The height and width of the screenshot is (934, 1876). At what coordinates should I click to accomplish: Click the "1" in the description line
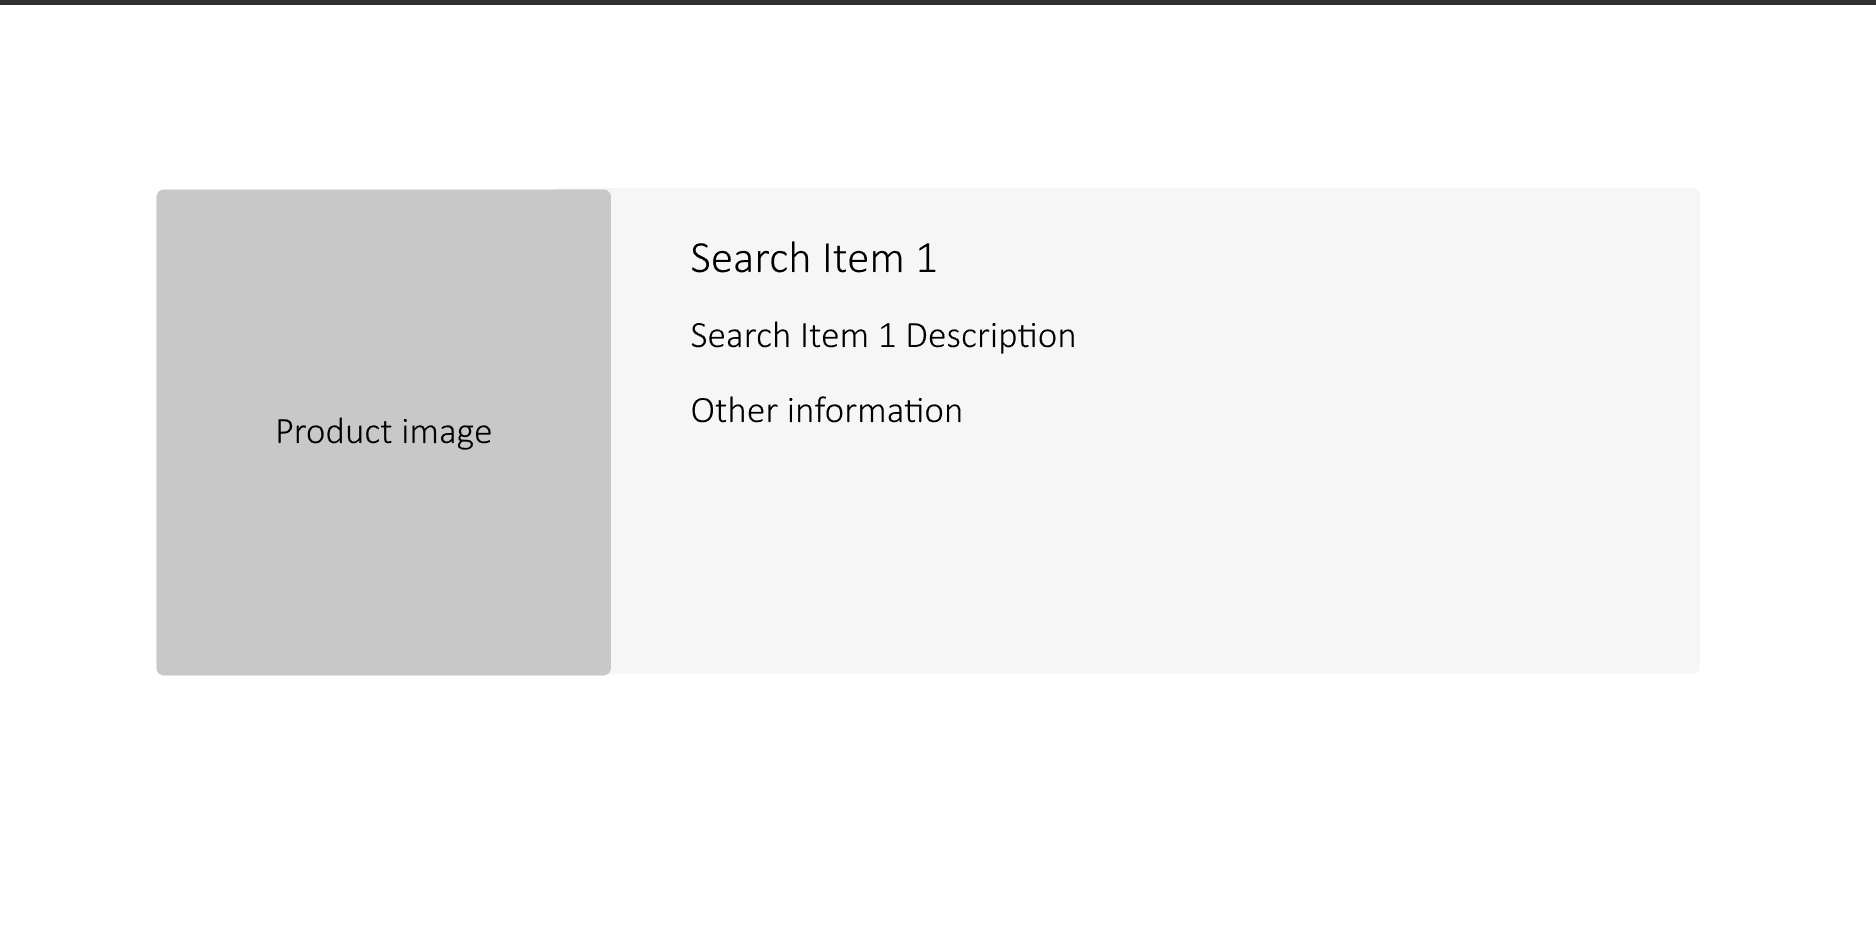[887, 337]
